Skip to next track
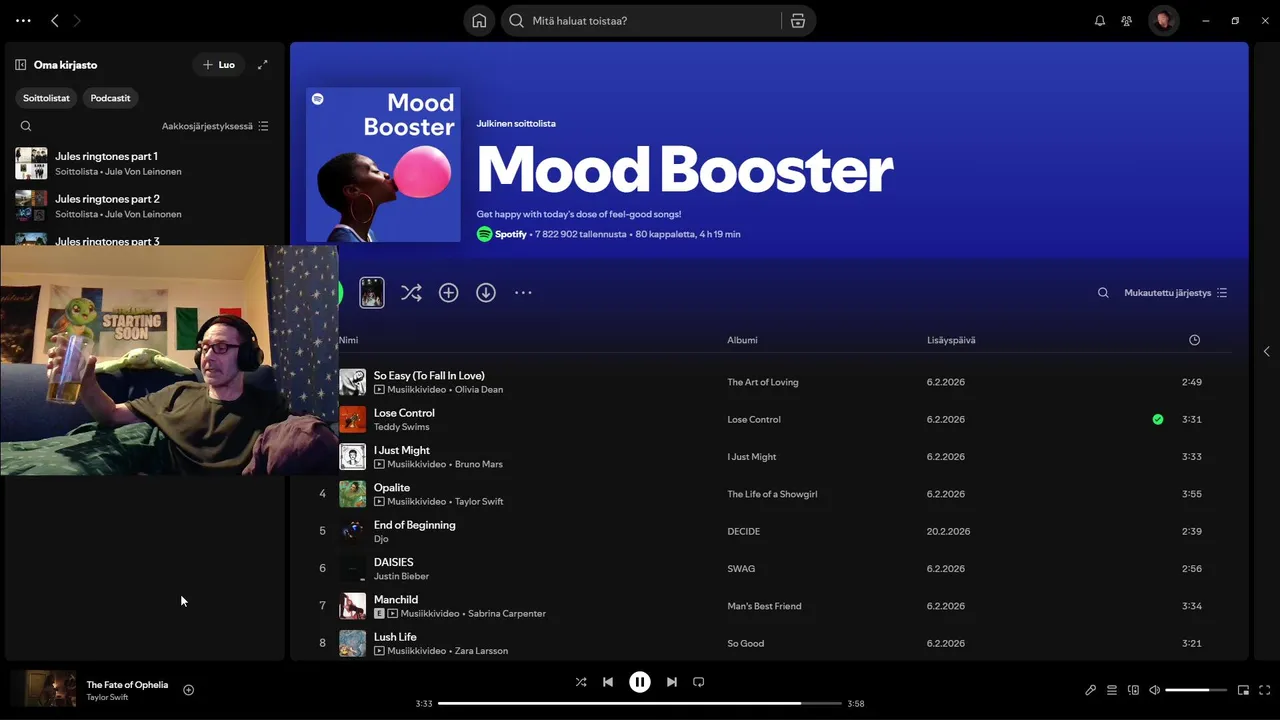This screenshot has height=720, width=1280. [x=672, y=682]
